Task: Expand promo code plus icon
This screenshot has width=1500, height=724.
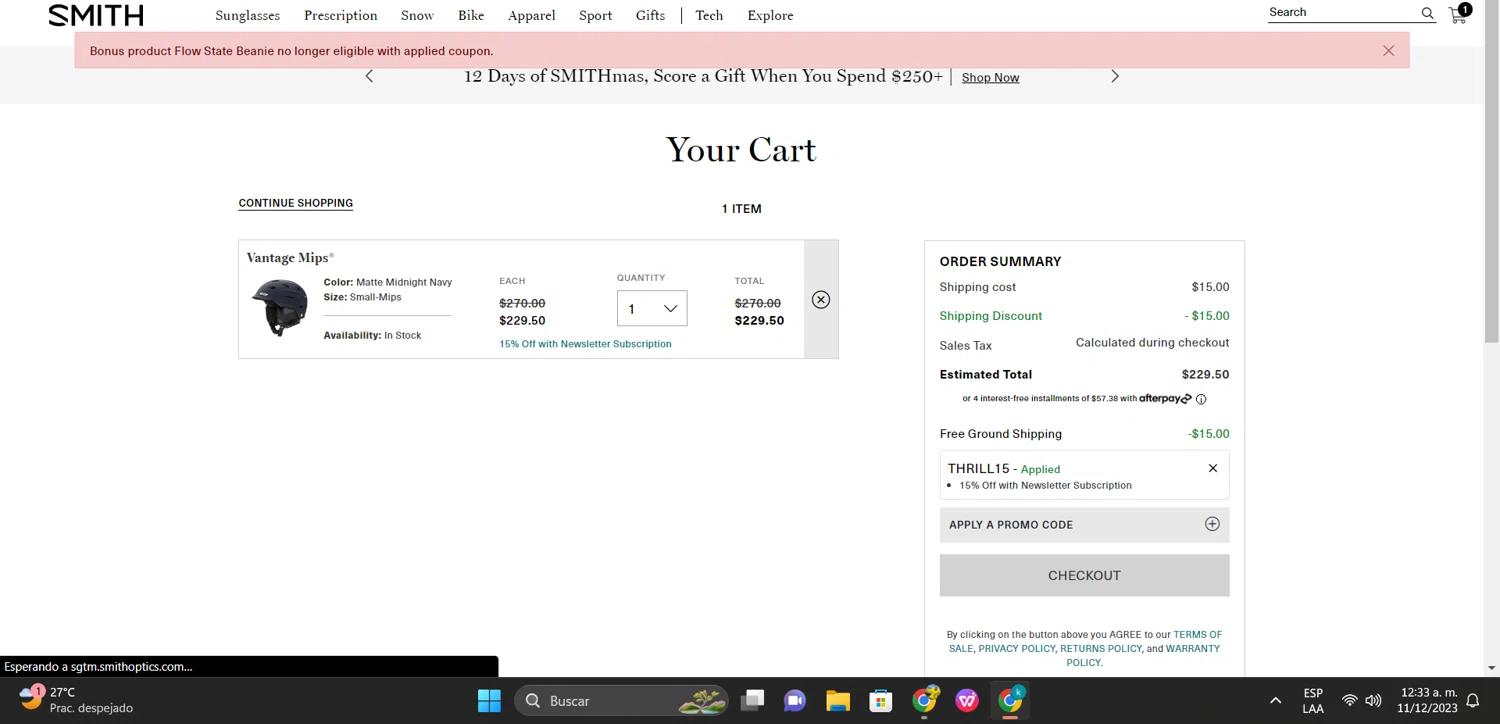Action: point(1212,524)
